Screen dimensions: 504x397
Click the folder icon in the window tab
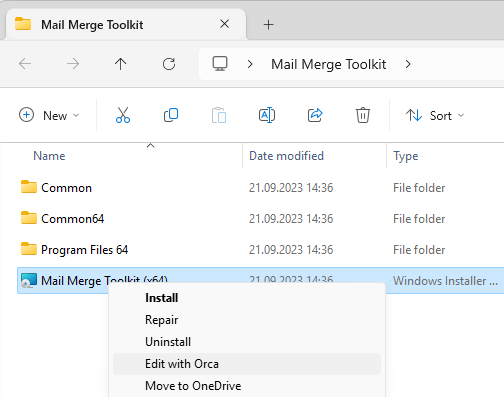[x=23, y=24]
